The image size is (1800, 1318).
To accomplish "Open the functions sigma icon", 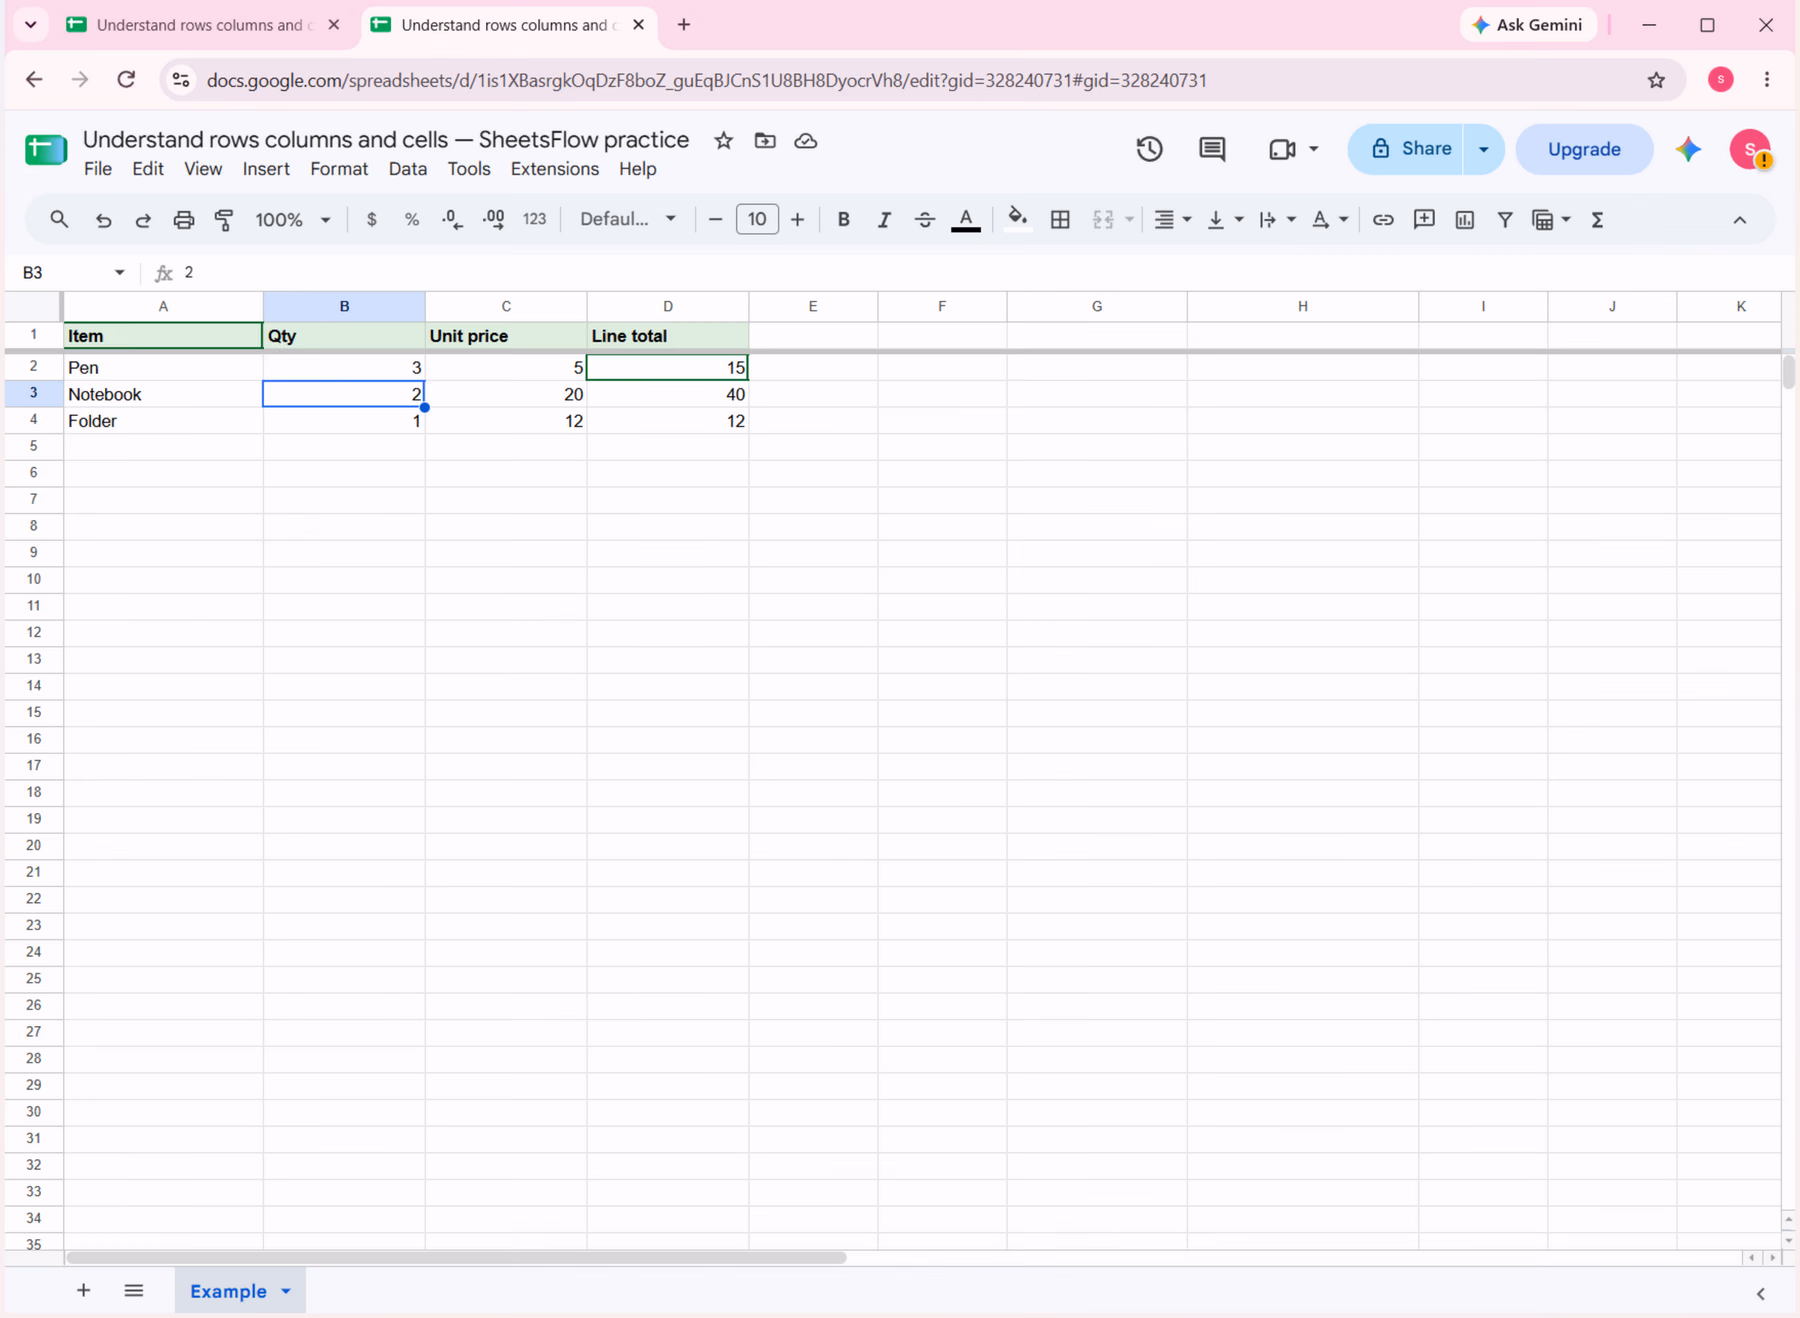I will click(x=1597, y=220).
